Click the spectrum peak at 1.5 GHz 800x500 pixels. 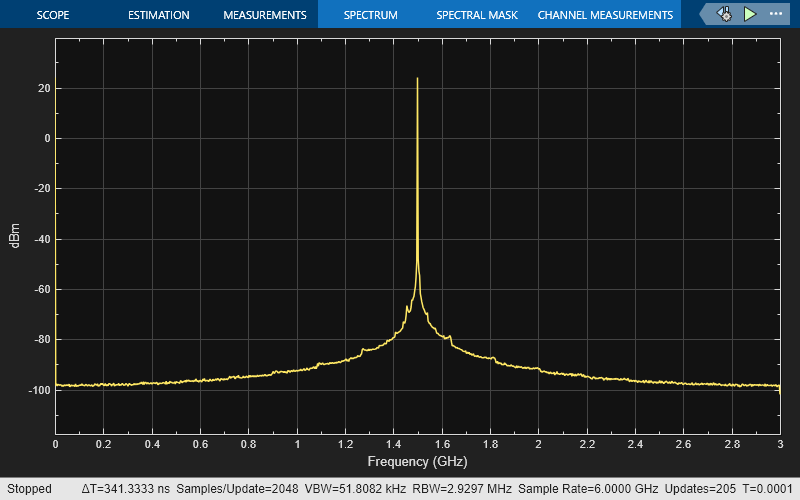pos(417,79)
